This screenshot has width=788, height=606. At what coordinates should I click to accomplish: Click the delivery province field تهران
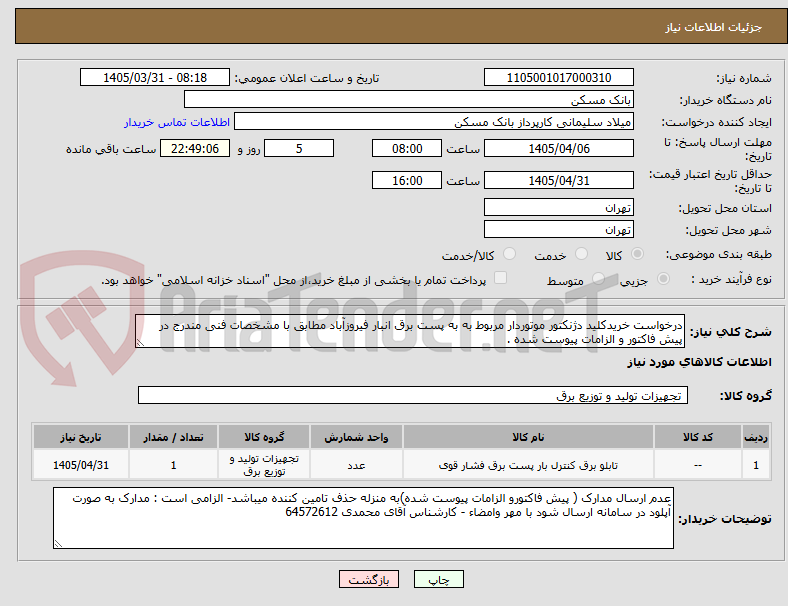coord(558,208)
